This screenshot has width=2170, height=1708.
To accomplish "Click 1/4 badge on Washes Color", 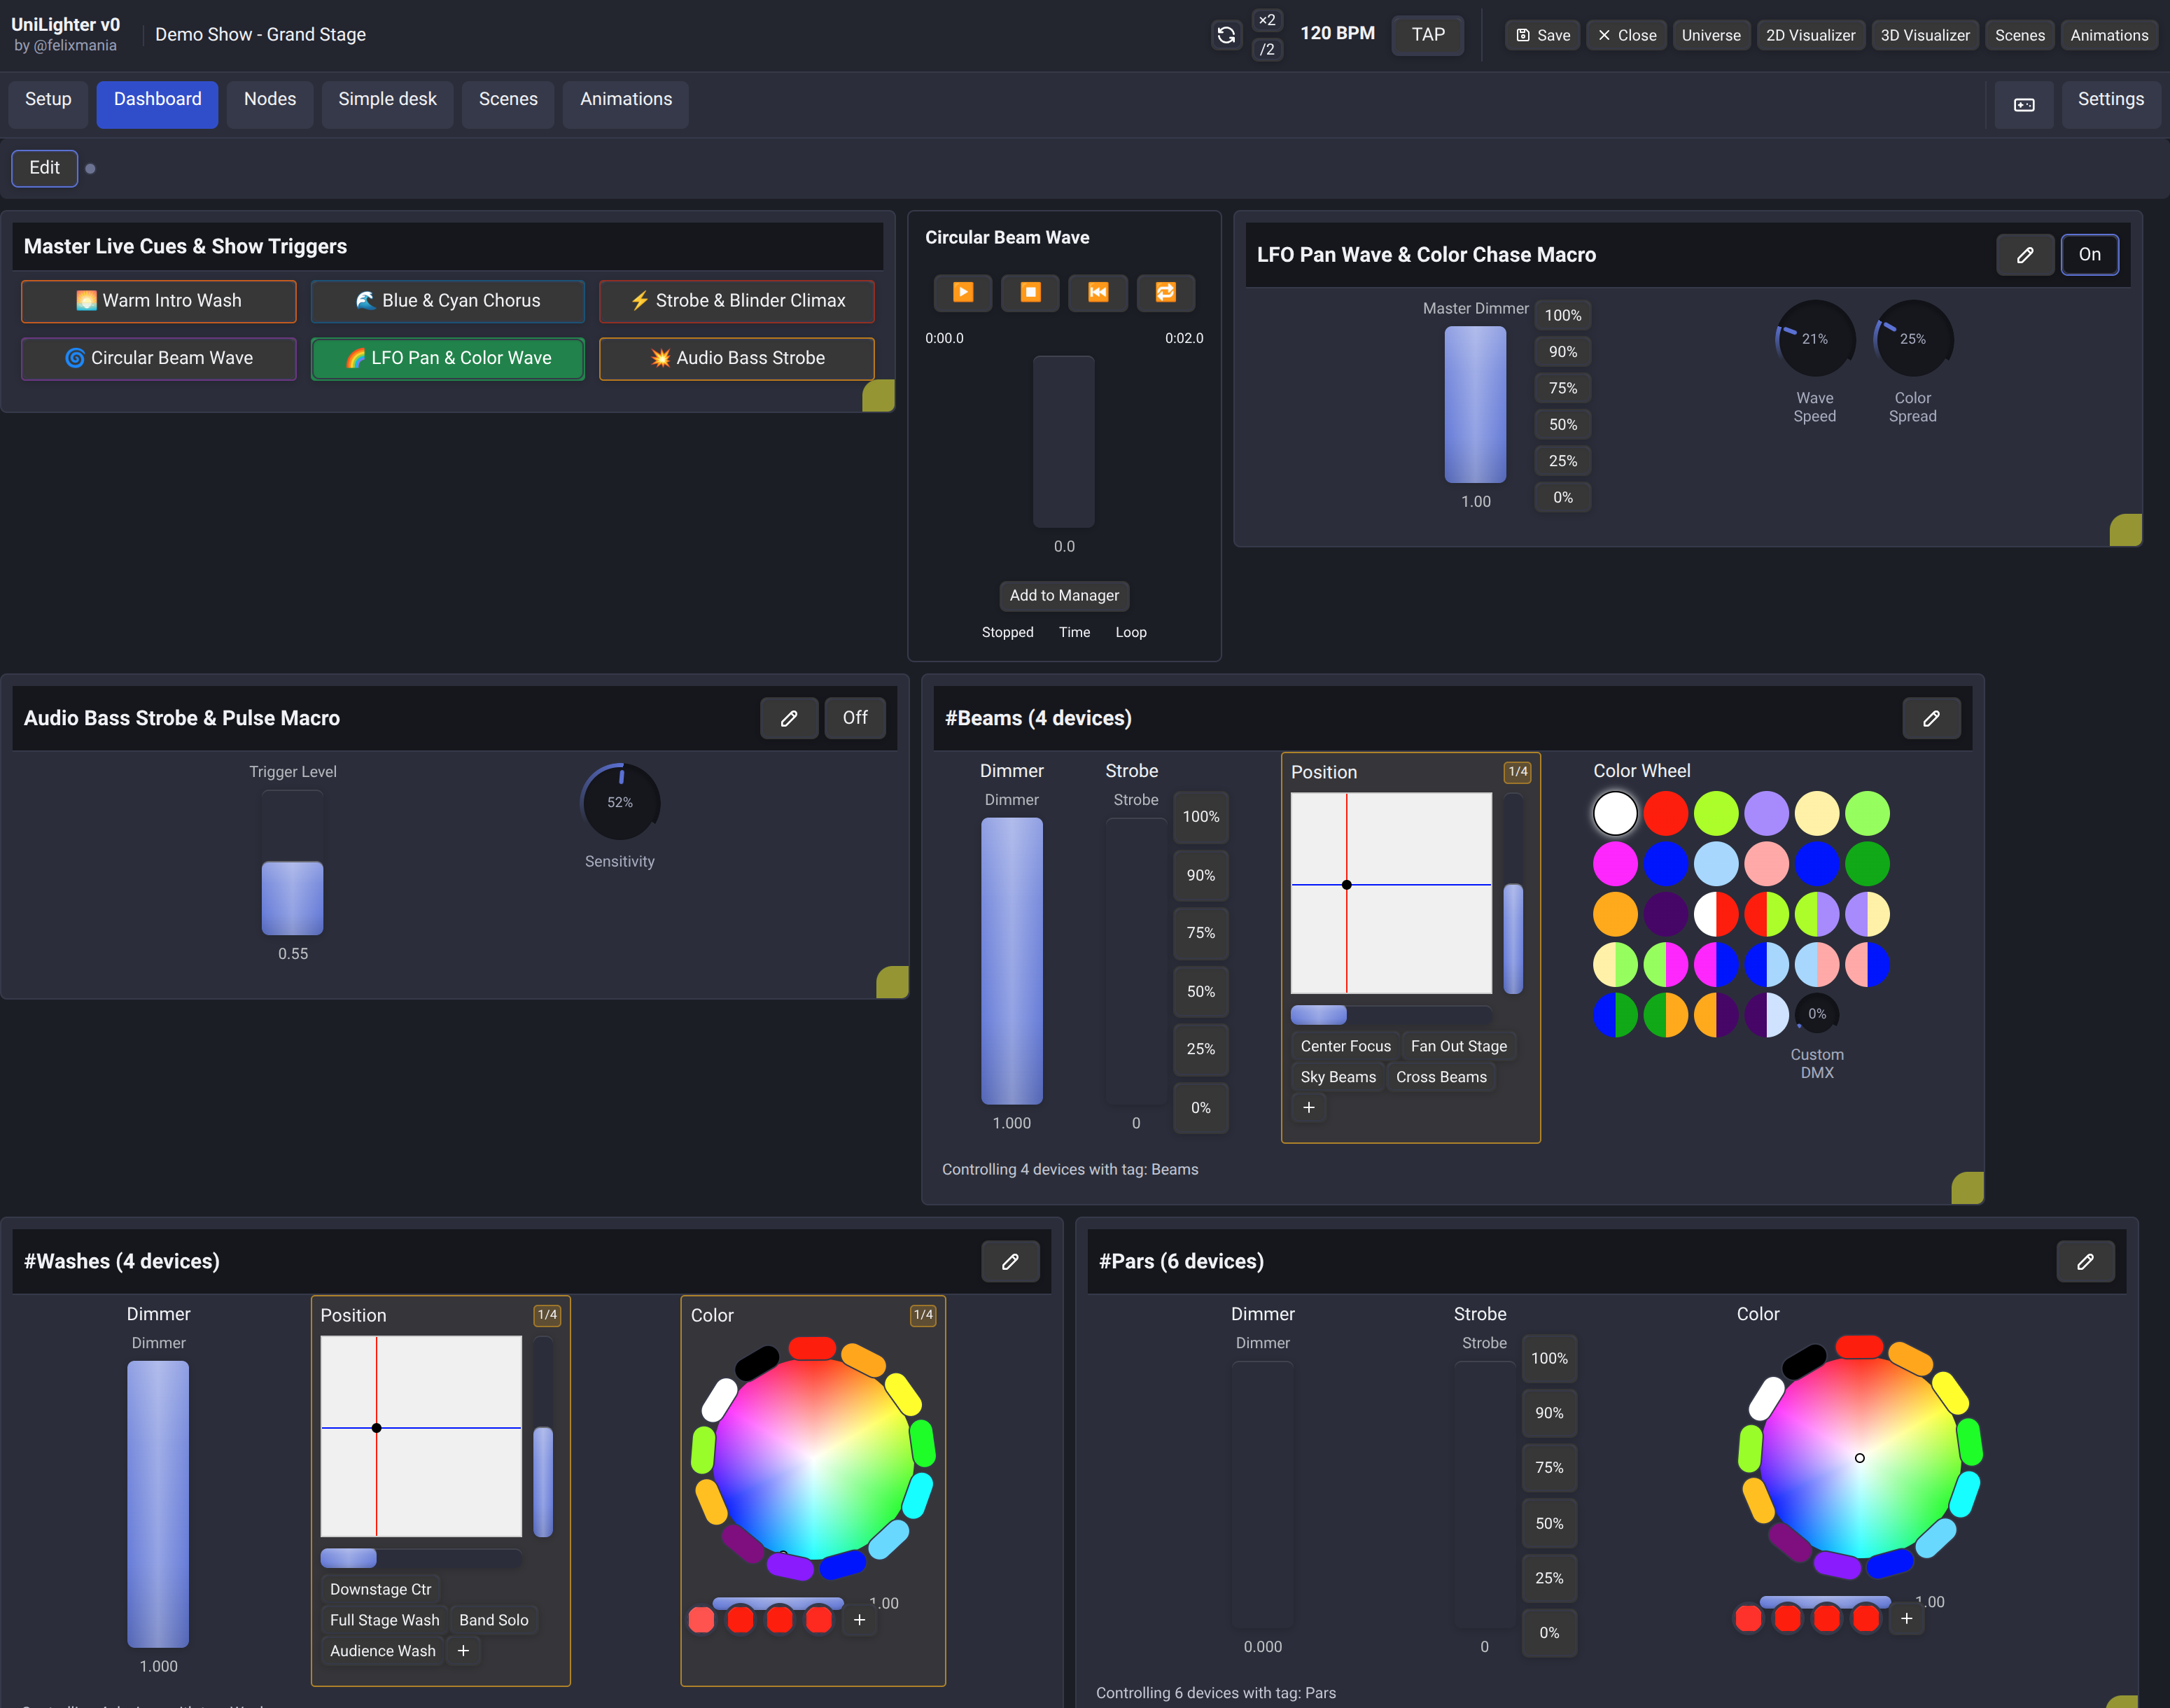I will click(923, 1315).
